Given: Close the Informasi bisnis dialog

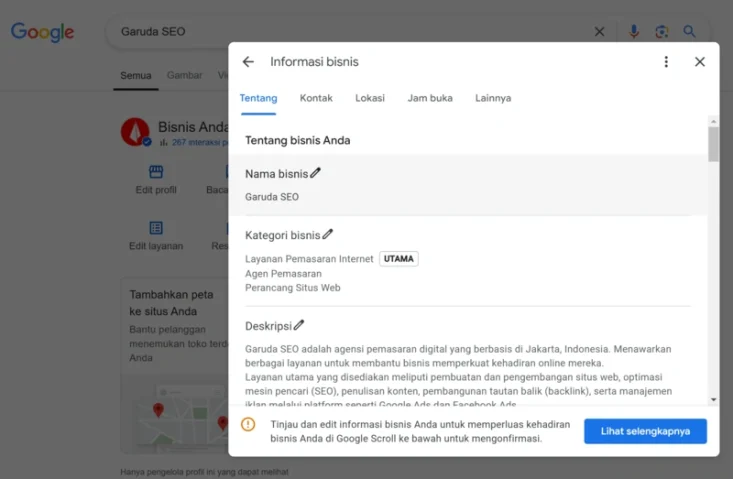Looking at the screenshot, I should pos(700,62).
